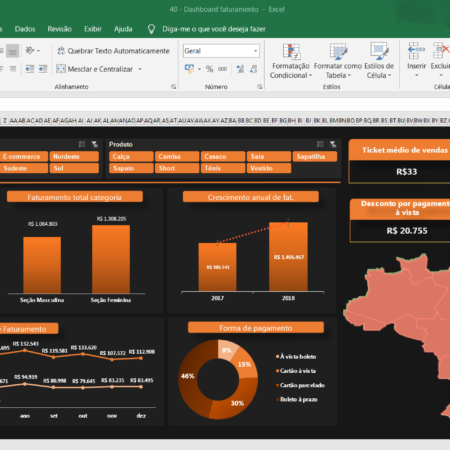The height and width of the screenshot is (450, 450).
Task: Clear filter on region slicer
Action: (x=95, y=144)
